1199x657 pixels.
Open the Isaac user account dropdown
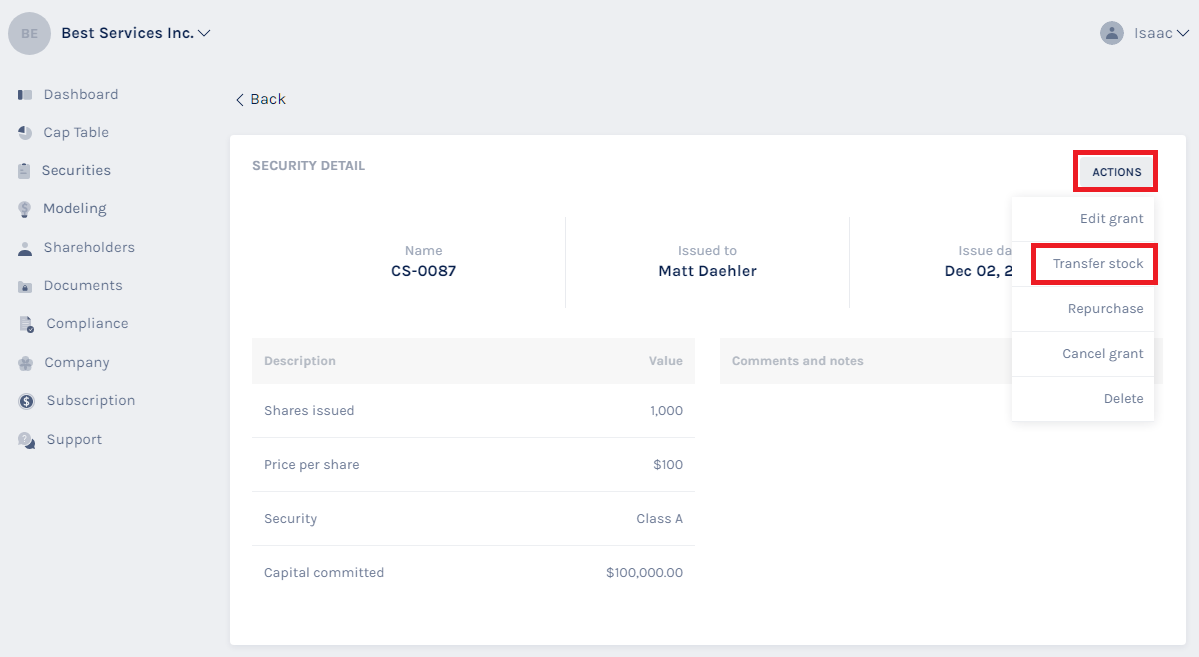pyautogui.click(x=1182, y=33)
